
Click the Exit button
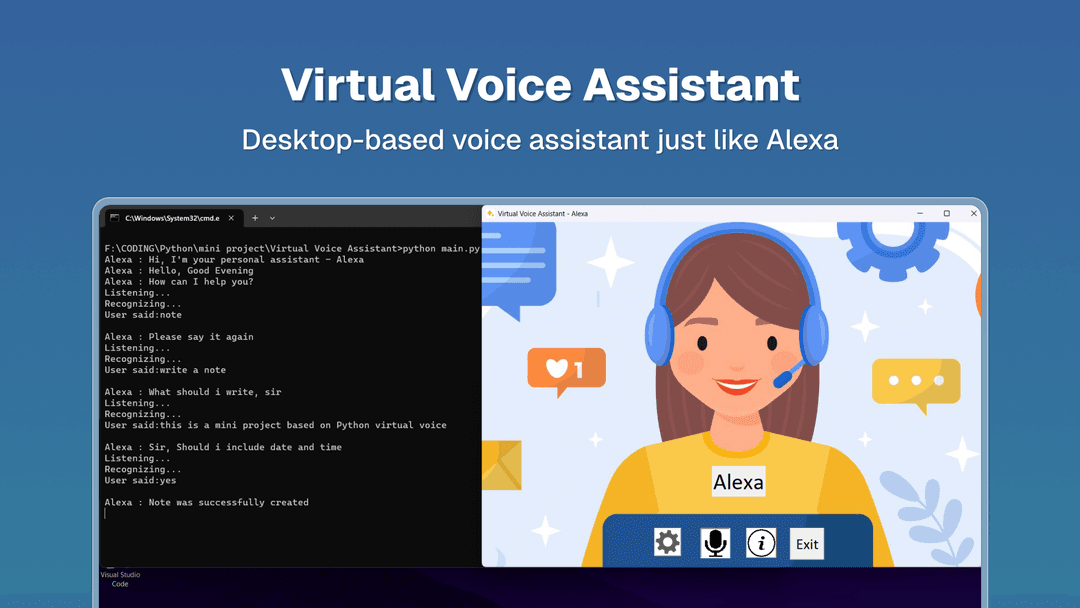806,541
